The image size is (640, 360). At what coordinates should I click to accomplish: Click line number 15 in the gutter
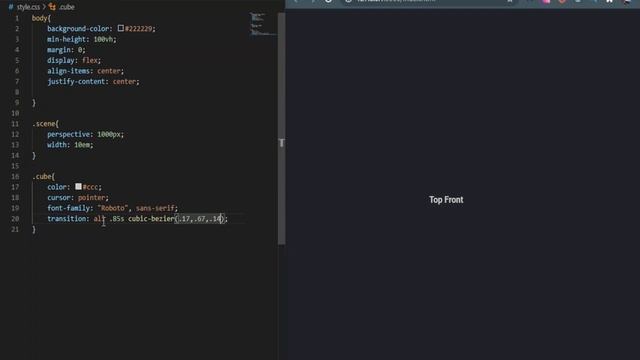[15, 166]
